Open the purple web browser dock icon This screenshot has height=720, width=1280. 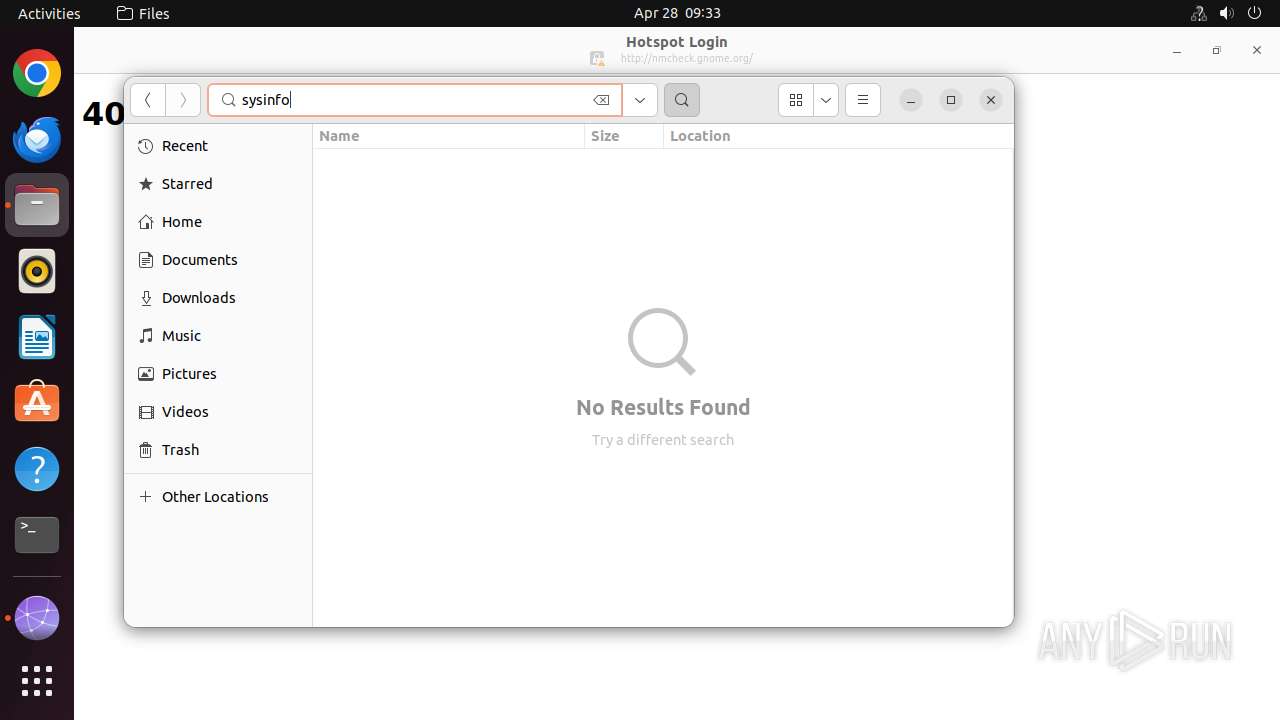point(37,618)
